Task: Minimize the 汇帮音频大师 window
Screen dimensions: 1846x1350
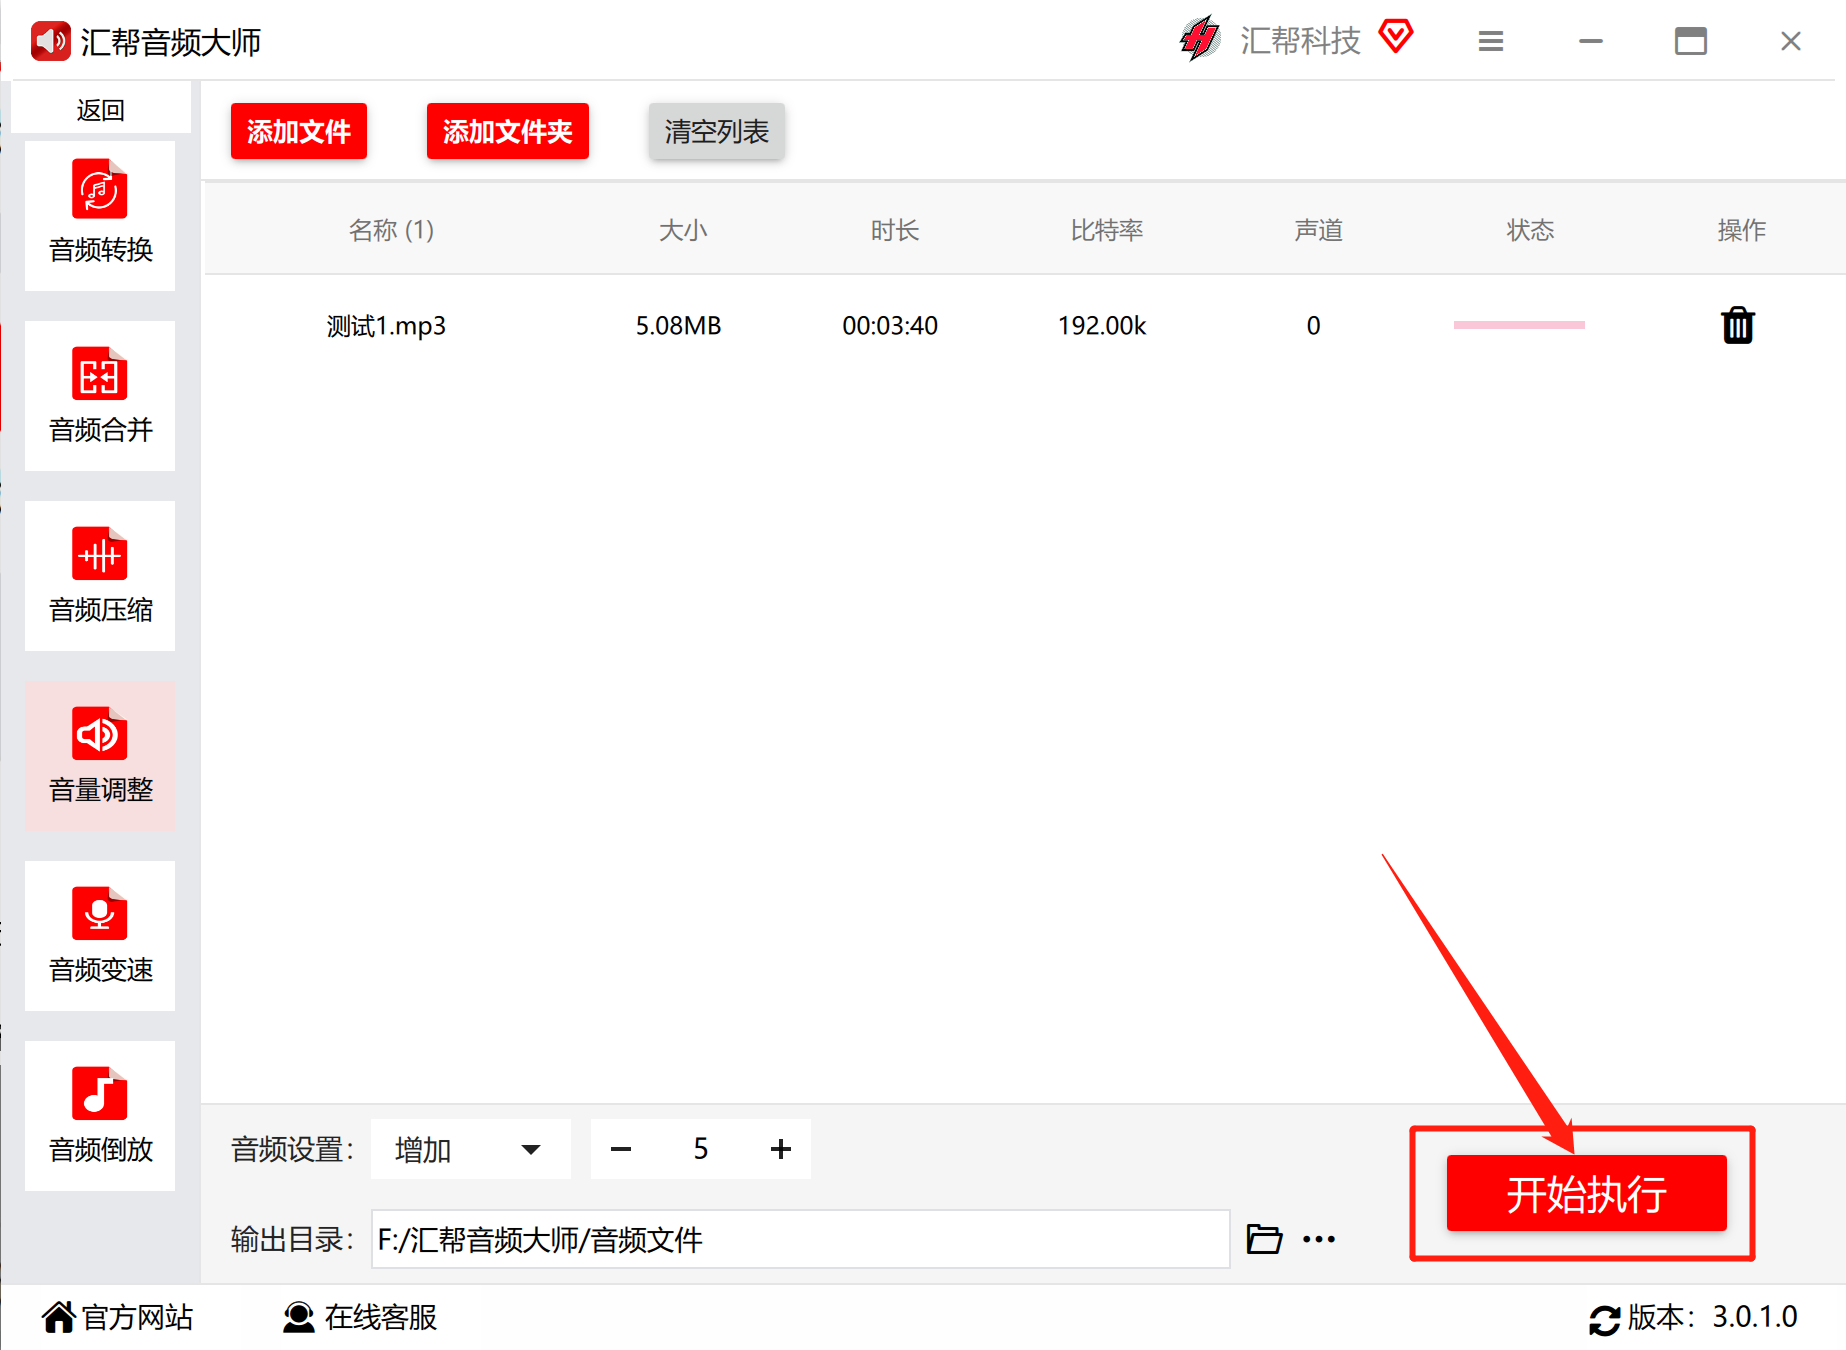Action: [x=1591, y=41]
